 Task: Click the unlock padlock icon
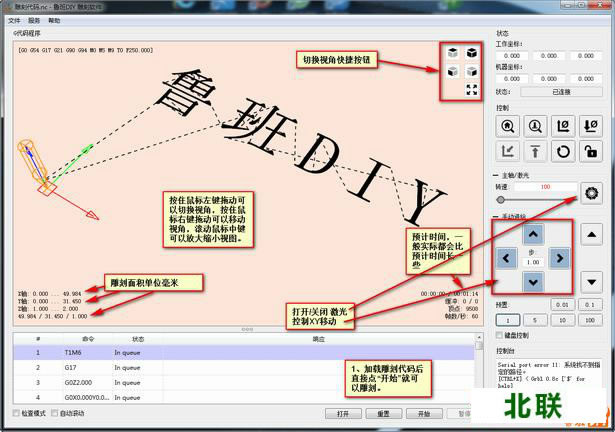[592, 152]
